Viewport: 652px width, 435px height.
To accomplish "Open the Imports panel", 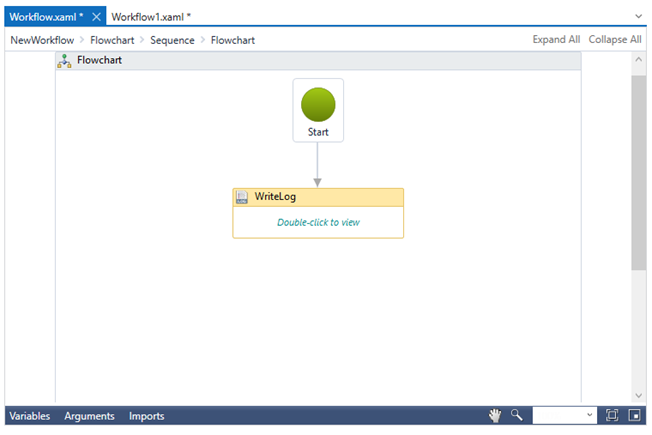I will [146, 416].
